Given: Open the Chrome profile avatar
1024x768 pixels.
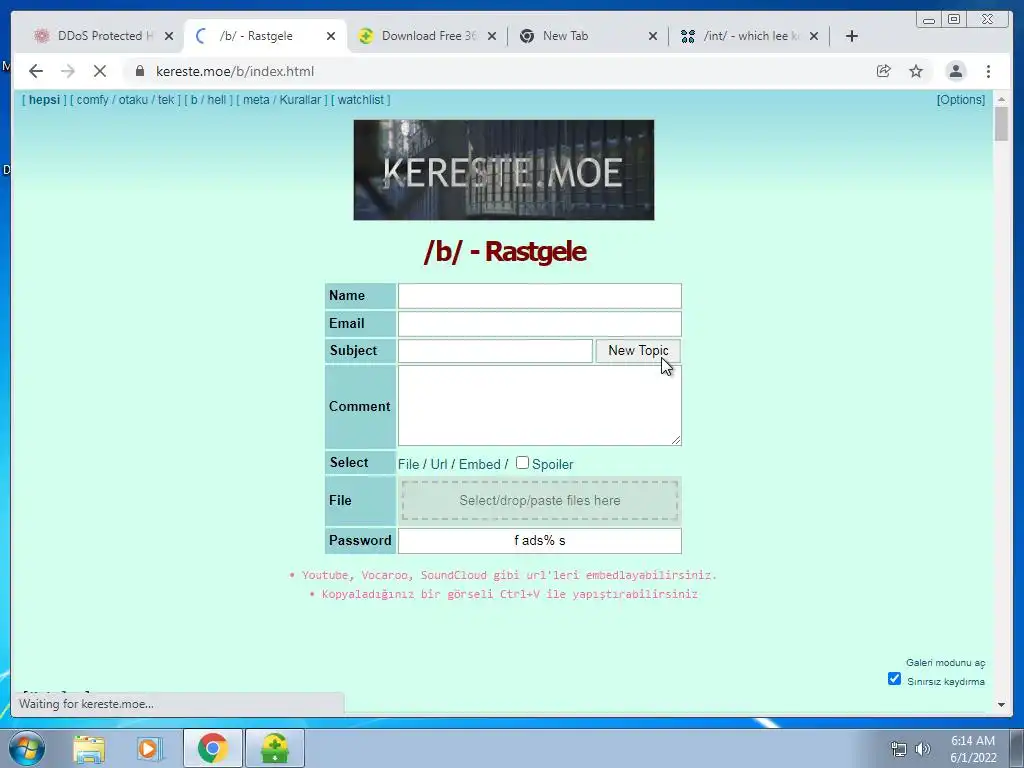Looking at the screenshot, I should point(955,71).
